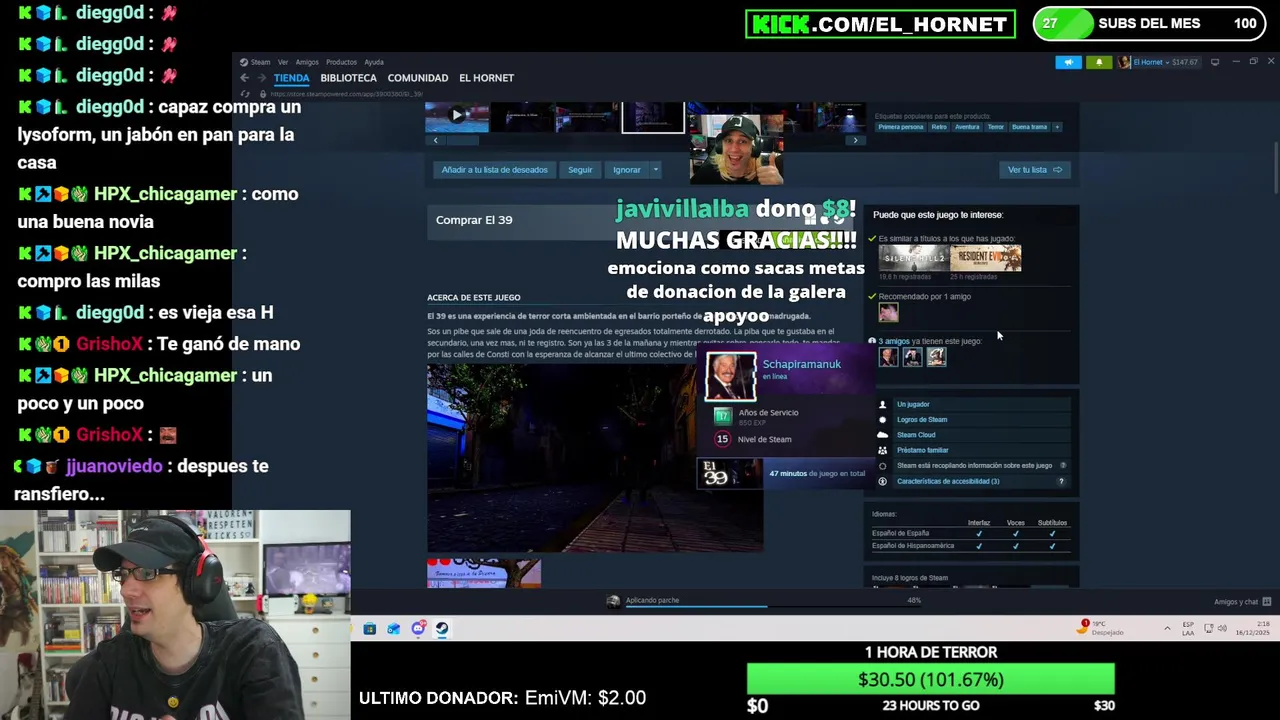Image resolution: width=1280 pixels, height=720 pixels.
Task: Open Productos menu
Action: pyautogui.click(x=341, y=62)
